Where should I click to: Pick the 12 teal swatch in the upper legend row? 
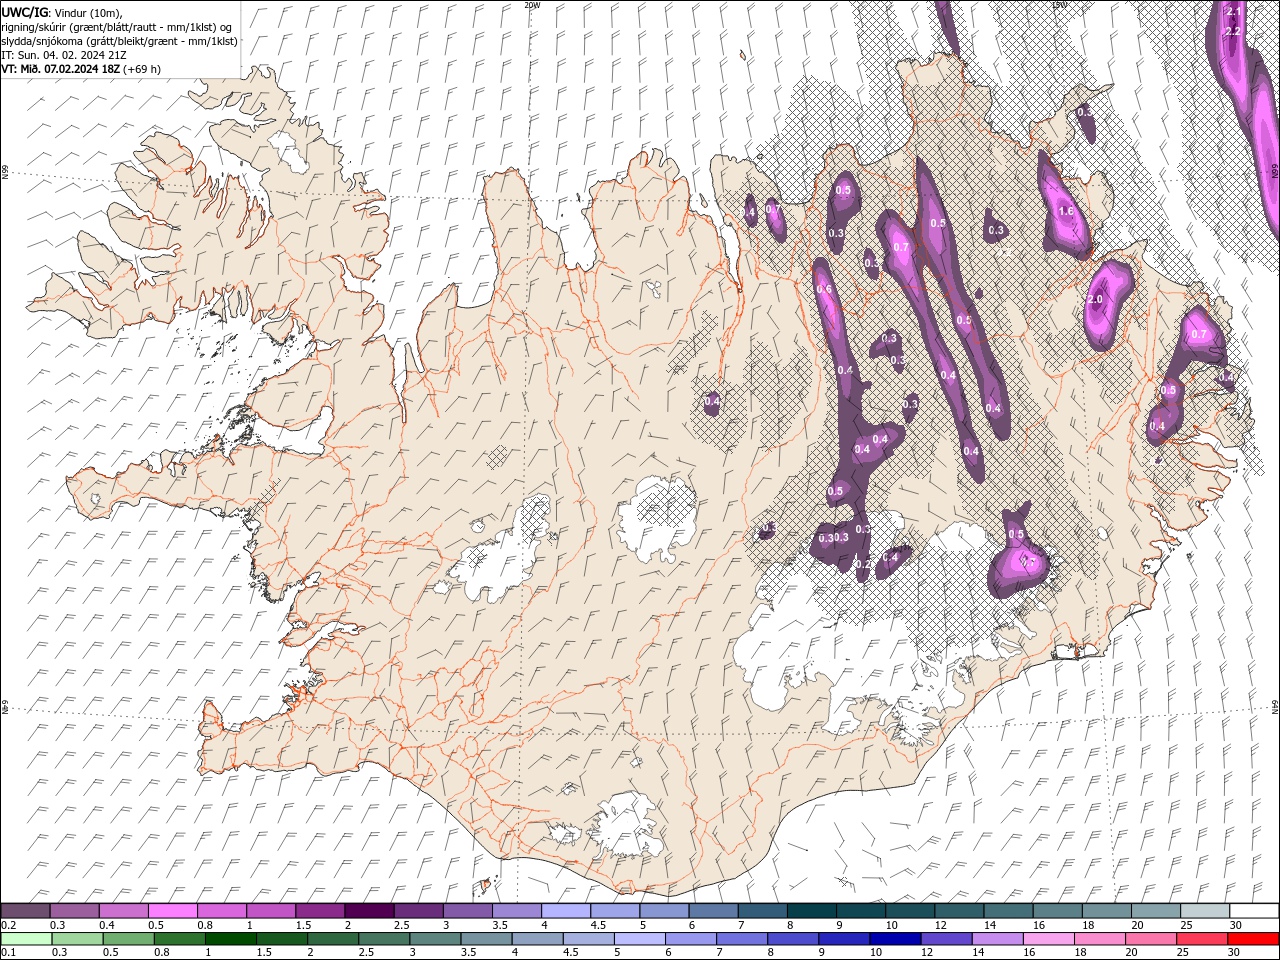point(959,911)
